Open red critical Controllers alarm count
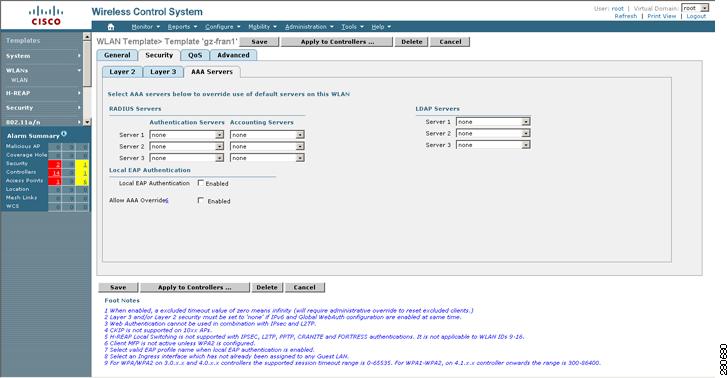 click(x=55, y=172)
